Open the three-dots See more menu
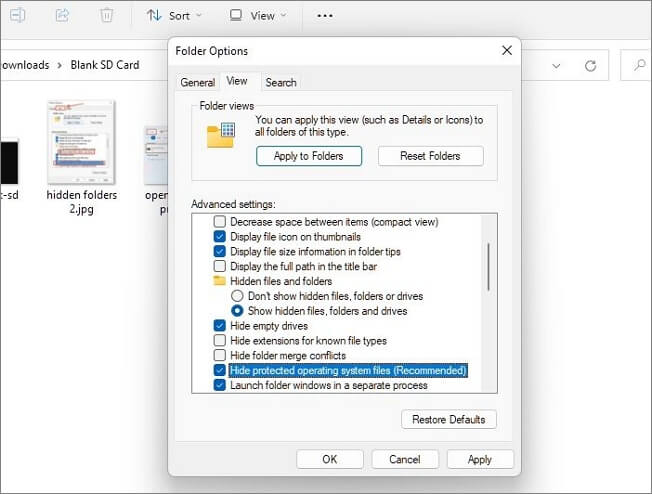The image size is (652, 494). click(x=325, y=16)
